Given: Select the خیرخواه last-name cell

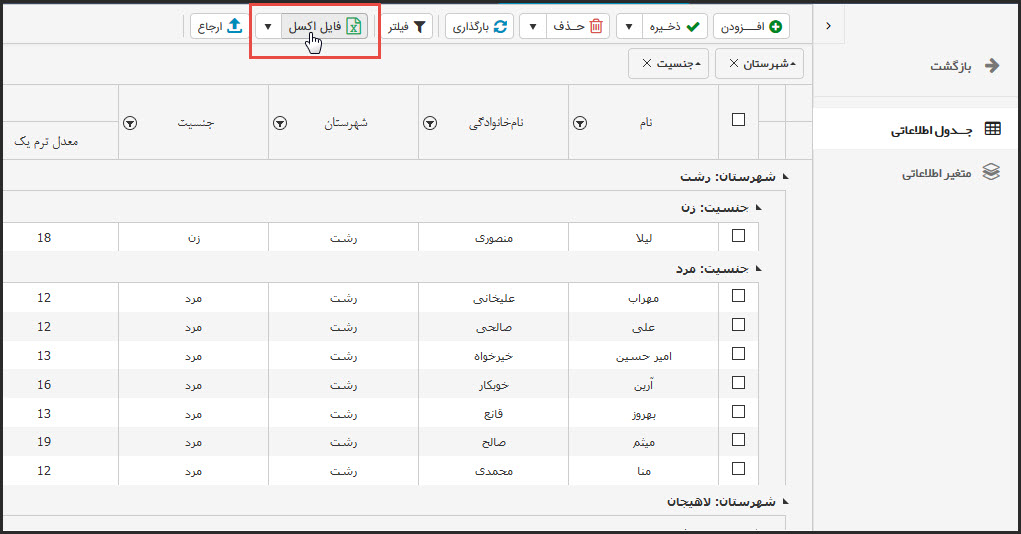Looking at the screenshot, I should pyautogui.click(x=494, y=356).
